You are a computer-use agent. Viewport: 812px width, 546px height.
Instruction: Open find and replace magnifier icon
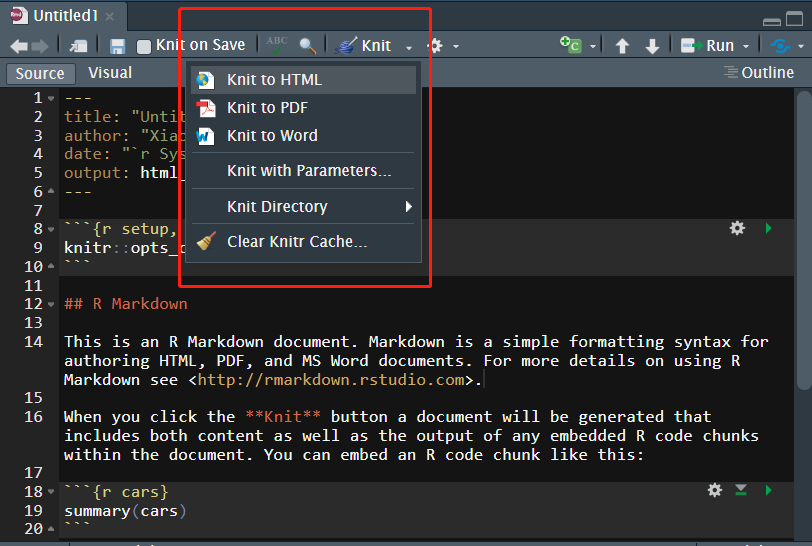(308, 46)
